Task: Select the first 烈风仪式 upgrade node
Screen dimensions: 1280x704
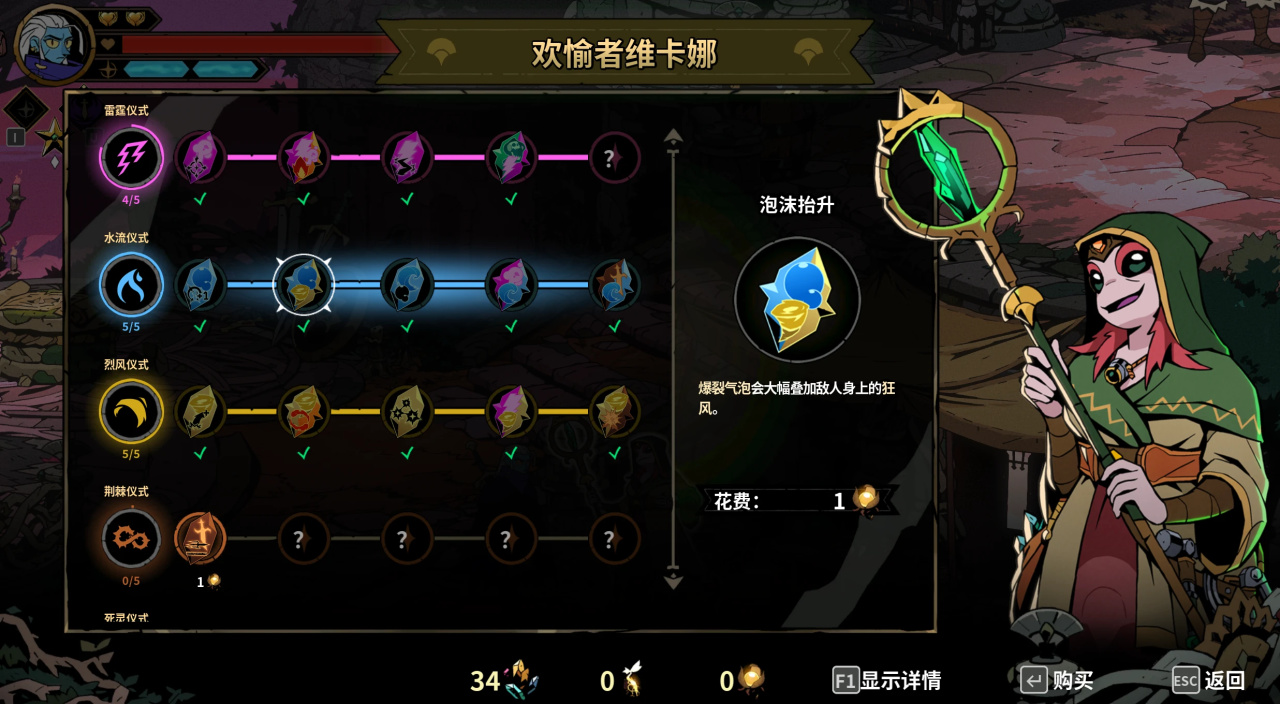Action: click(200, 411)
